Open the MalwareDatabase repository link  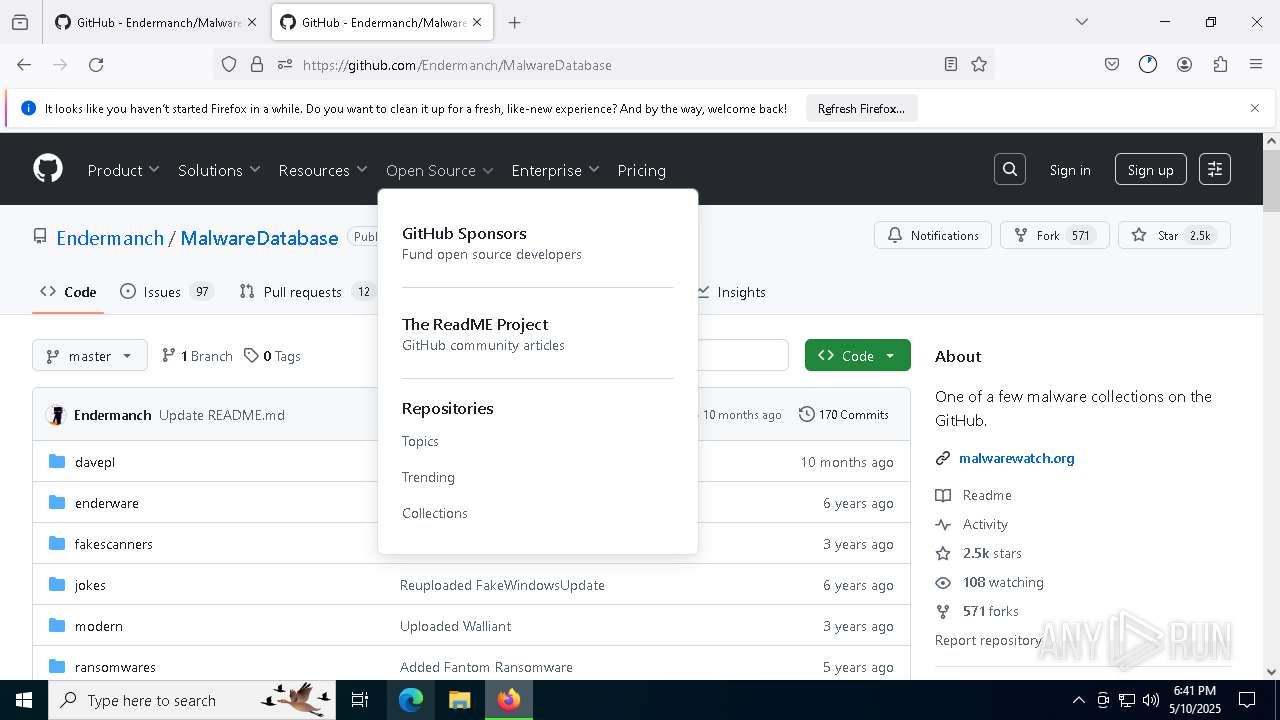(x=259, y=238)
